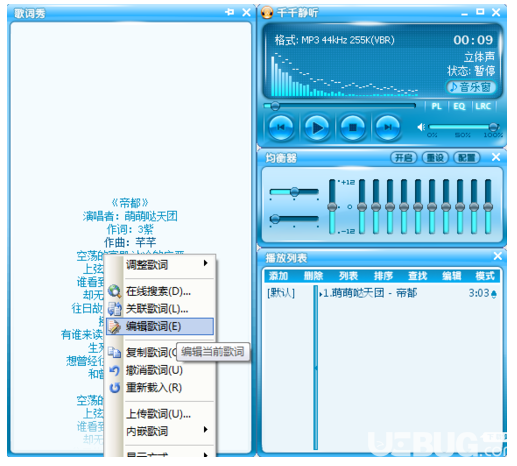Choose 上传歌词(U)... menu entry

(x=160, y=414)
